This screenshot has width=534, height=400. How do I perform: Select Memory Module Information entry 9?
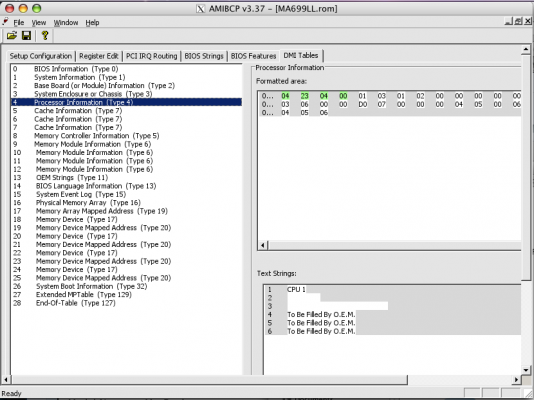point(126,144)
